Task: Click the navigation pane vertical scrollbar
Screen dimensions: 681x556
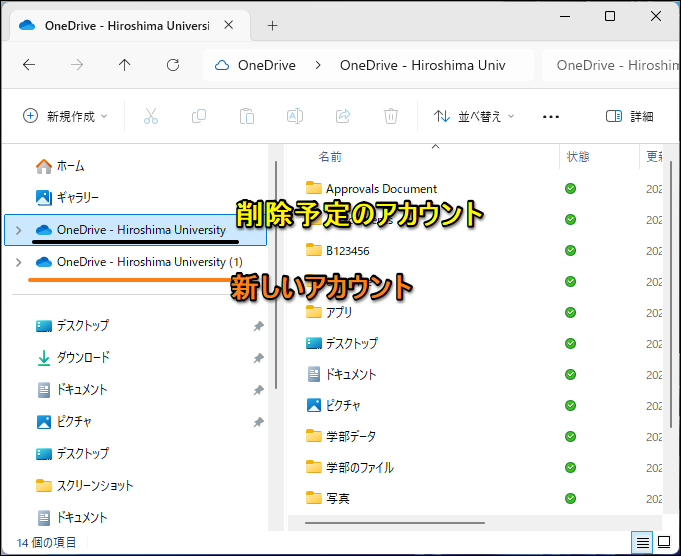Action: pyautogui.click(x=276, y=275)
